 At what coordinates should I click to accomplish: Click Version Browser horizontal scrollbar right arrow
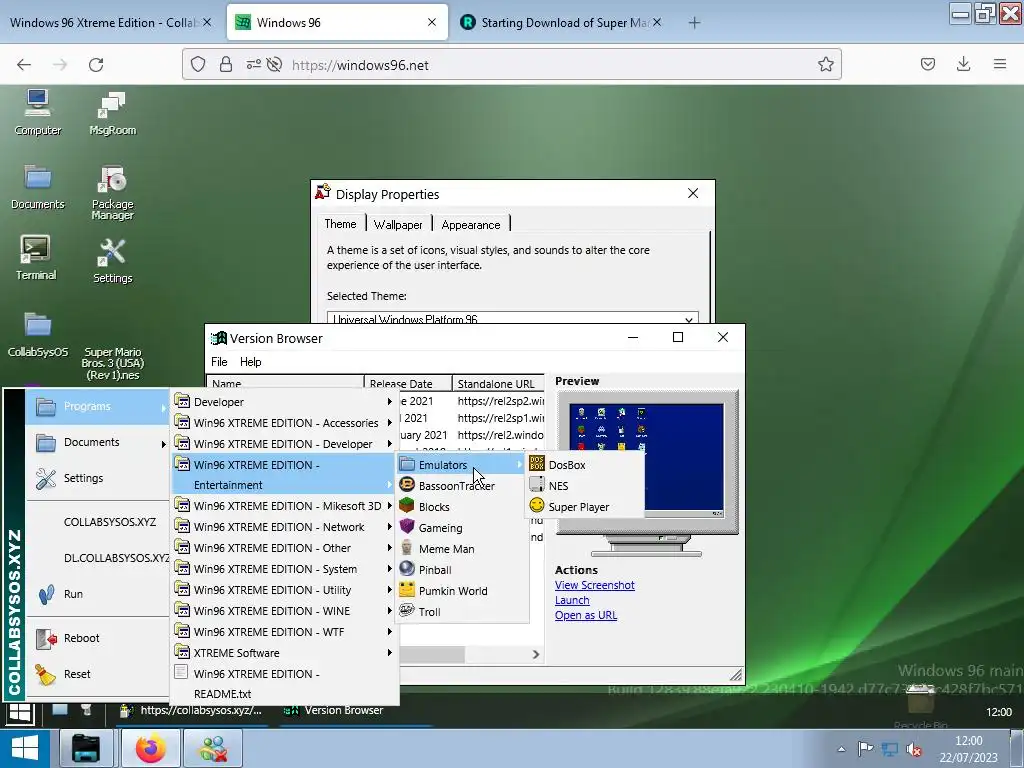[536, 654]
